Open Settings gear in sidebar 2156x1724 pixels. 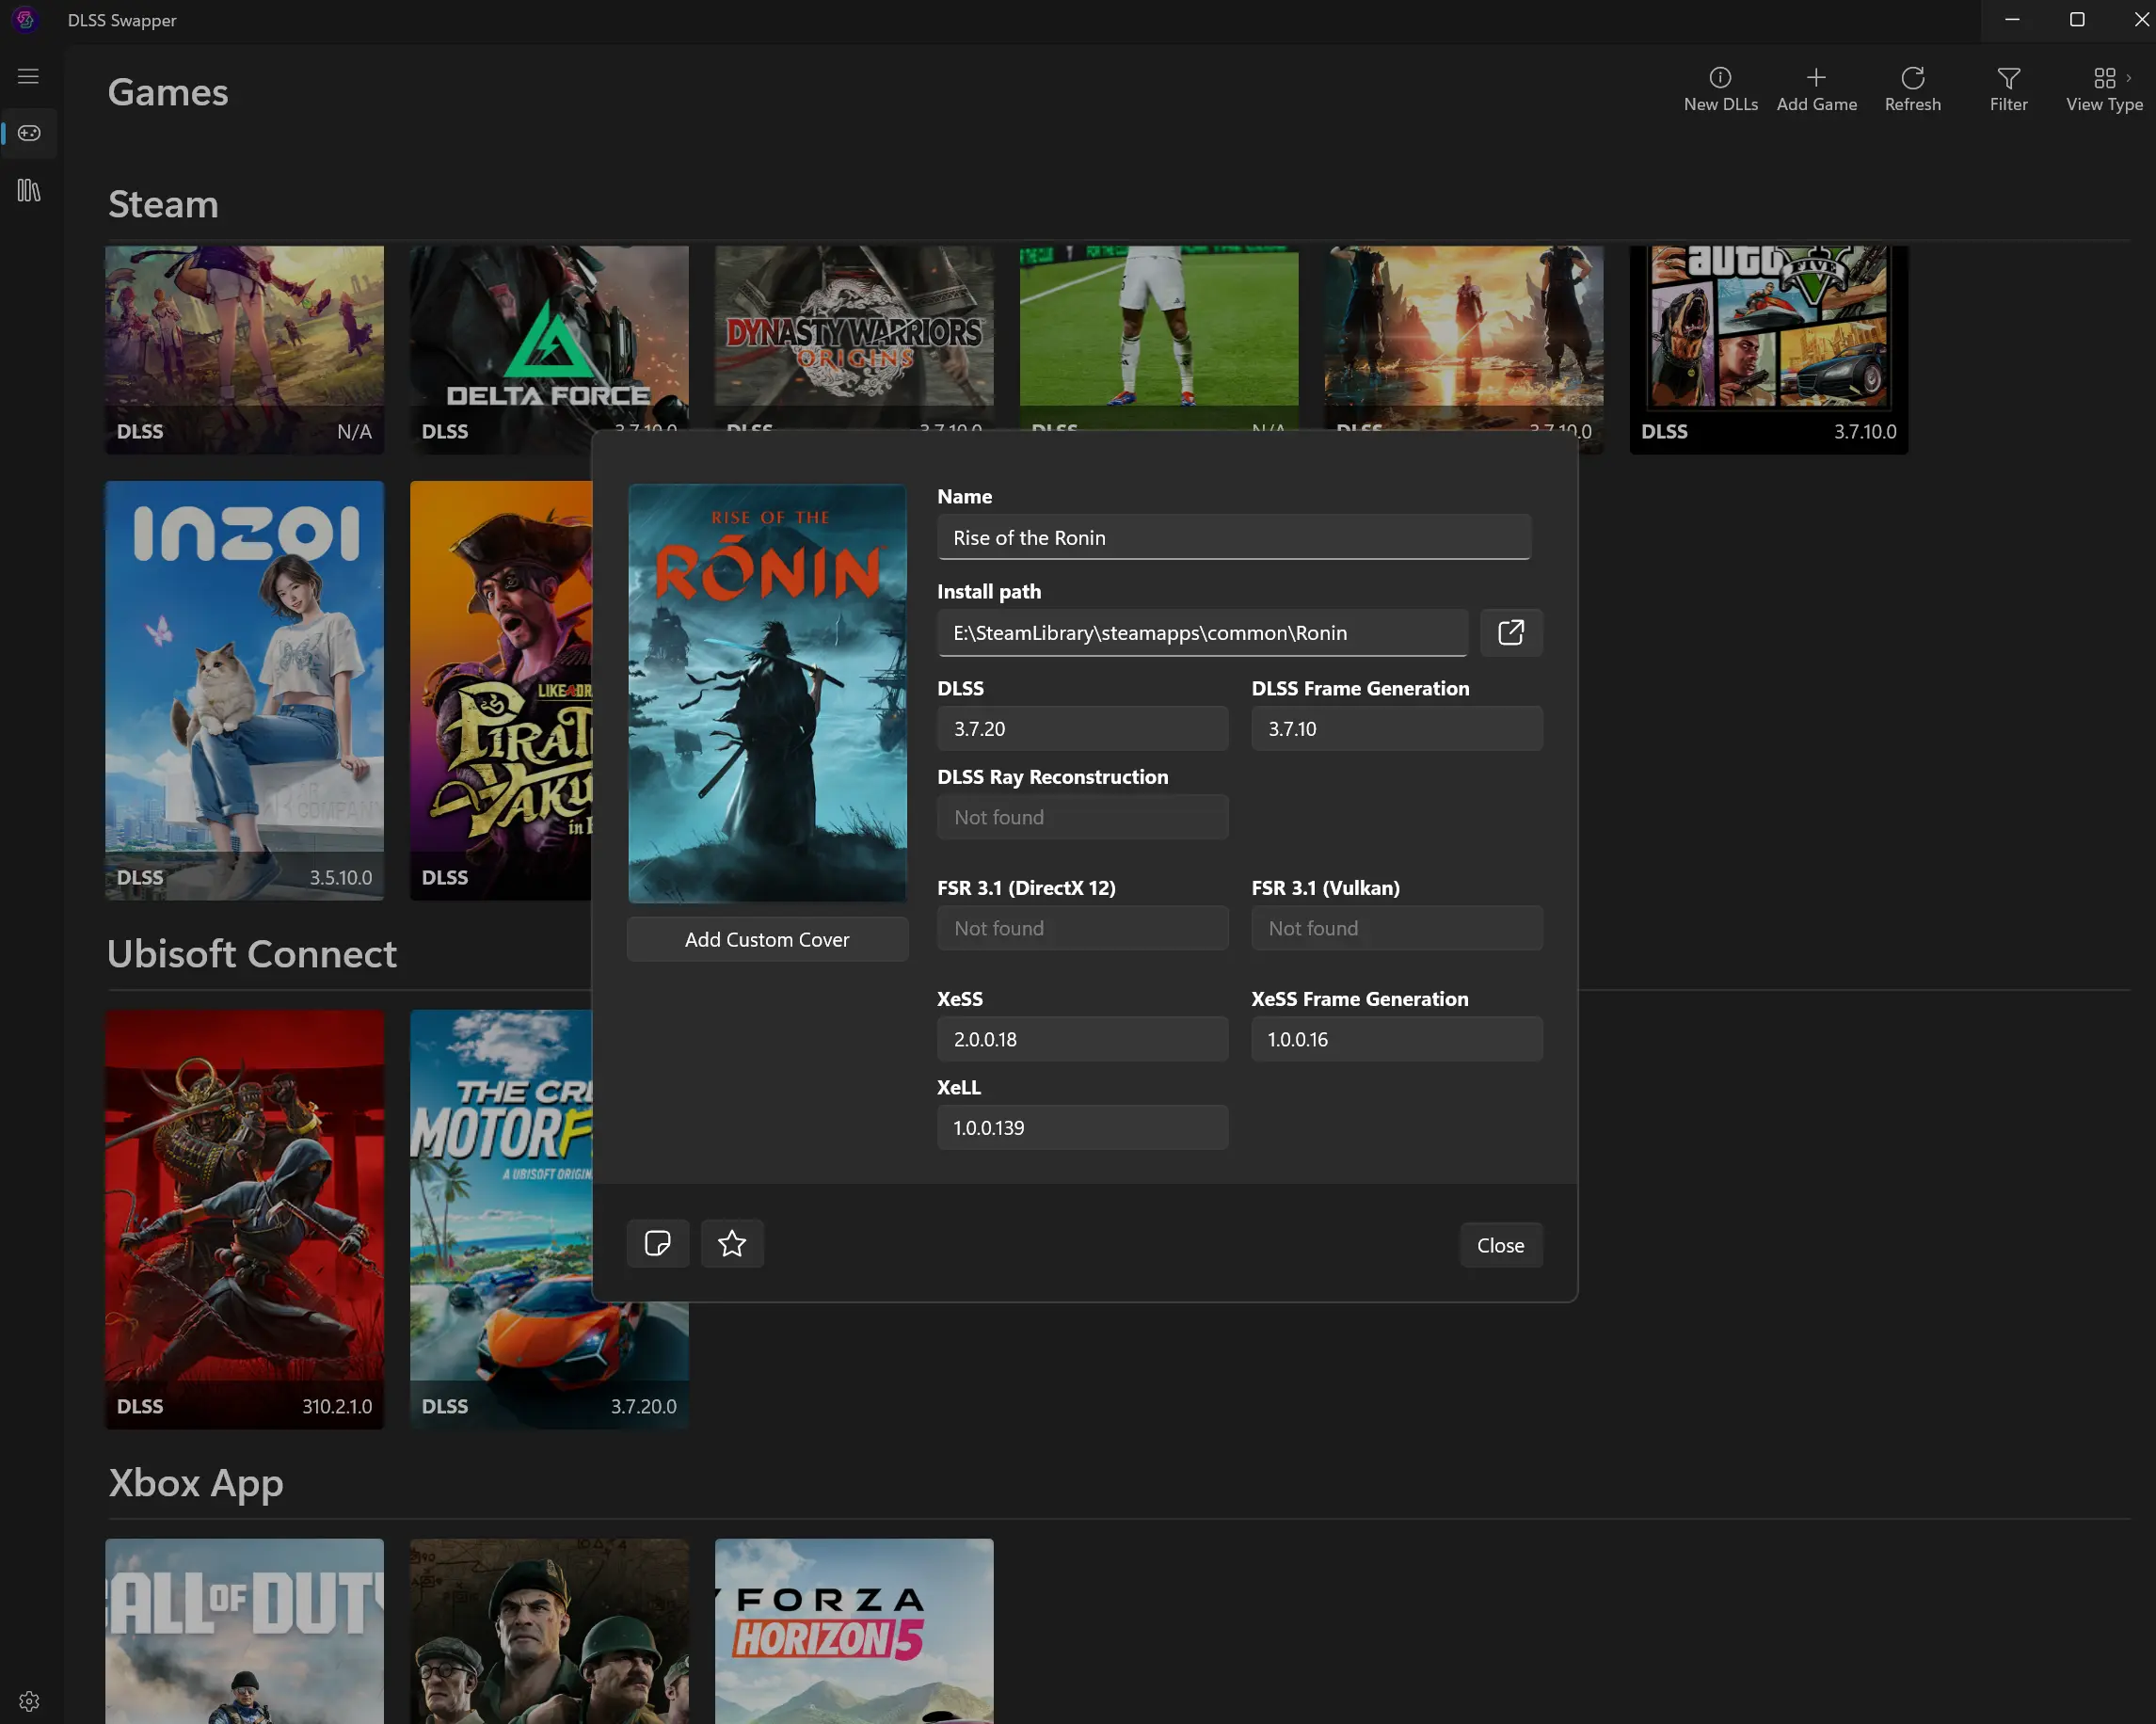coord(28,1700)
